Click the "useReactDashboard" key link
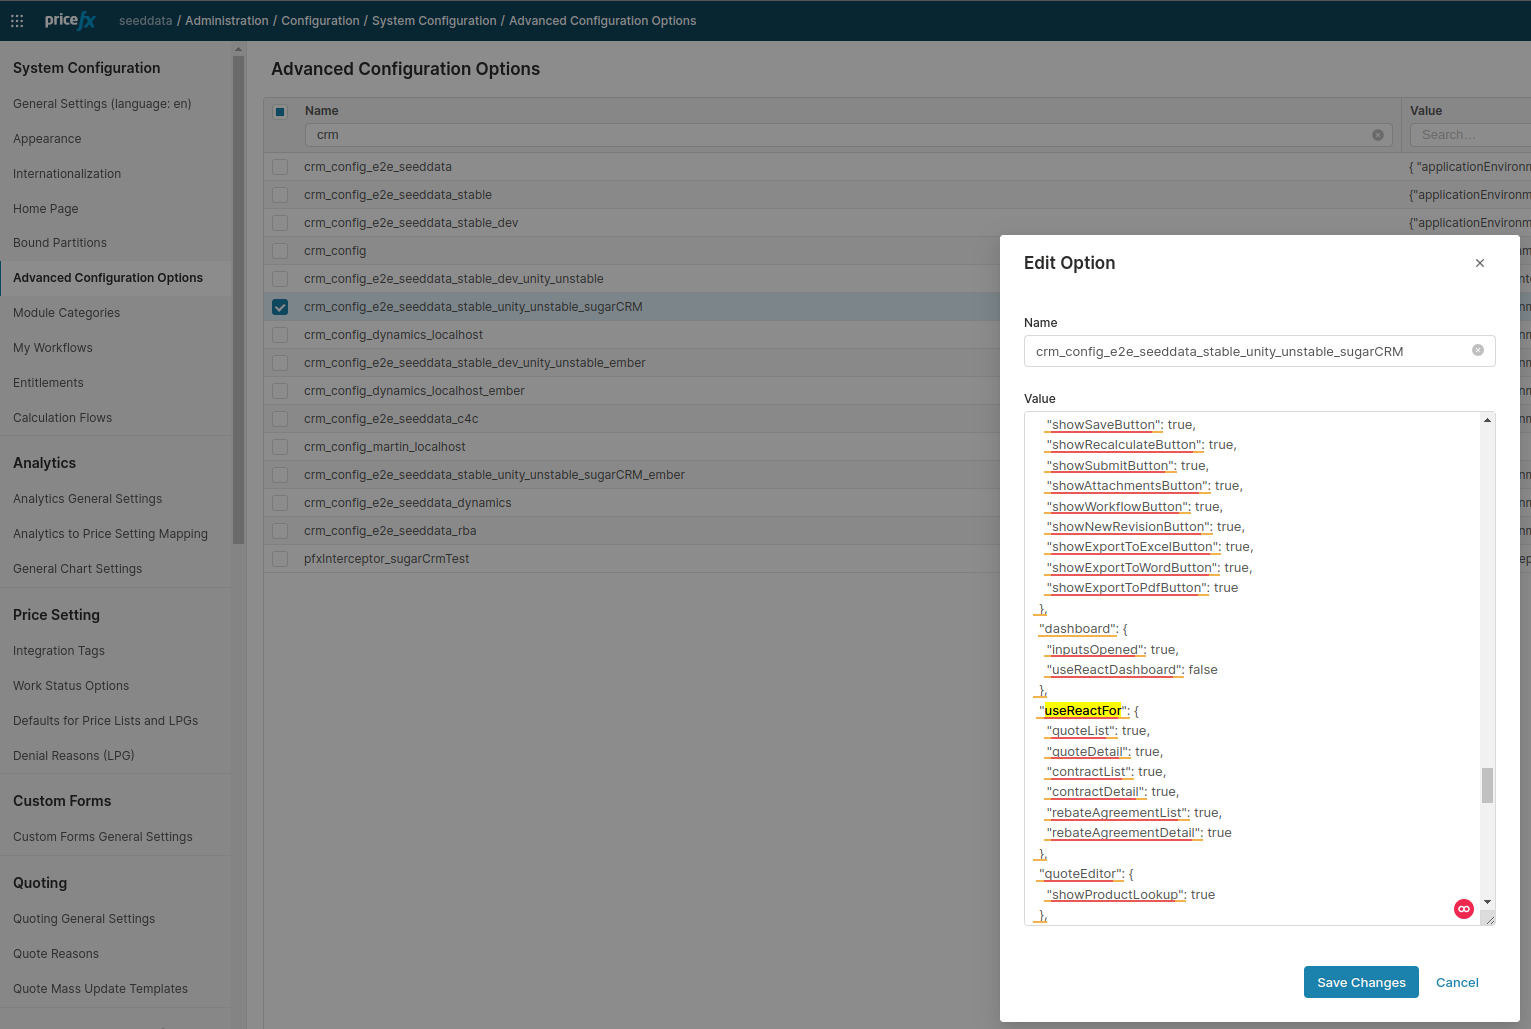This screenshot has height=1029, width=1531. click(1112, 669)
